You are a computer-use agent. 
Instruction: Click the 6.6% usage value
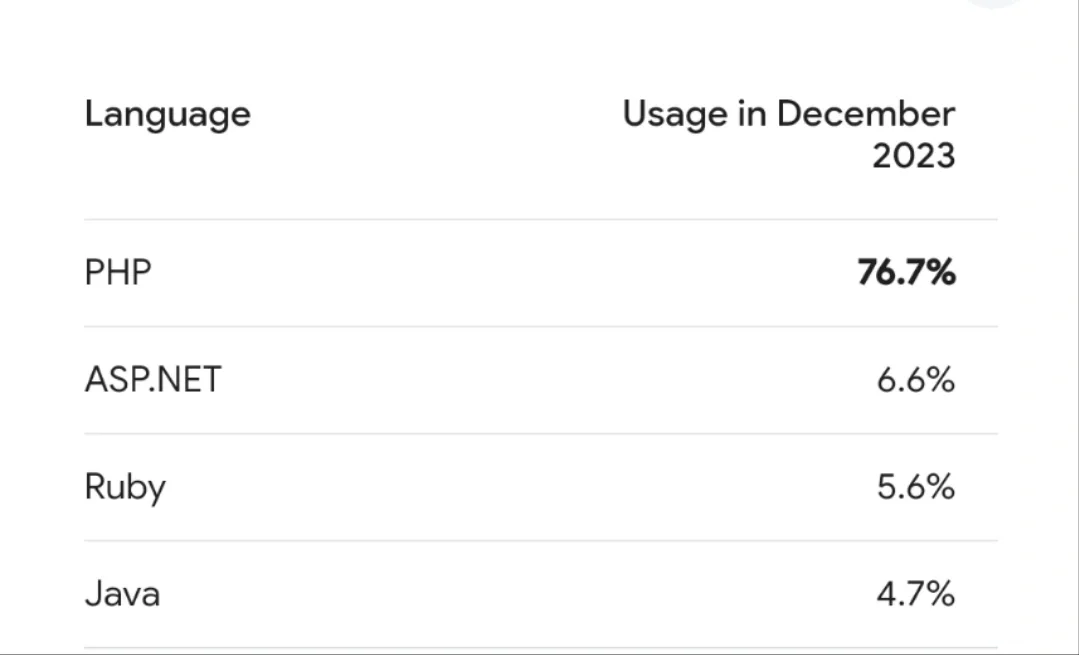tap(915, 380)
